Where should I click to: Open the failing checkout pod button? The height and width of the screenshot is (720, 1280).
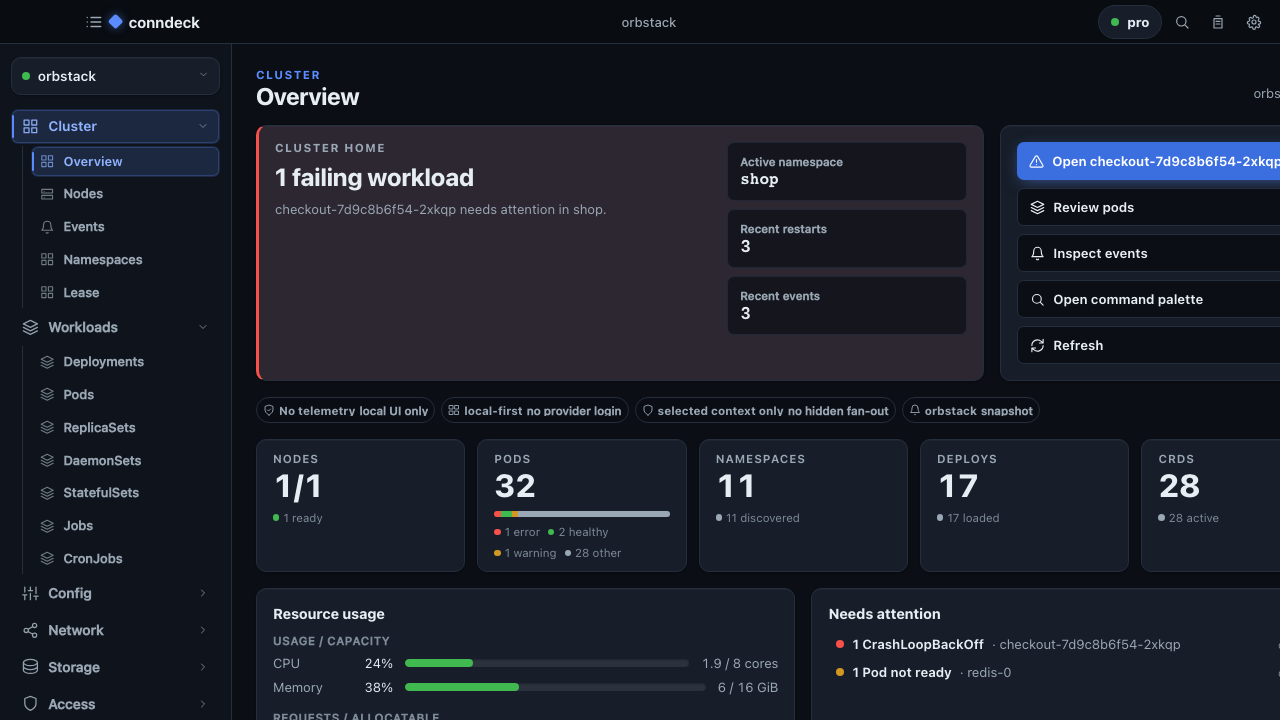[1148, 161]
